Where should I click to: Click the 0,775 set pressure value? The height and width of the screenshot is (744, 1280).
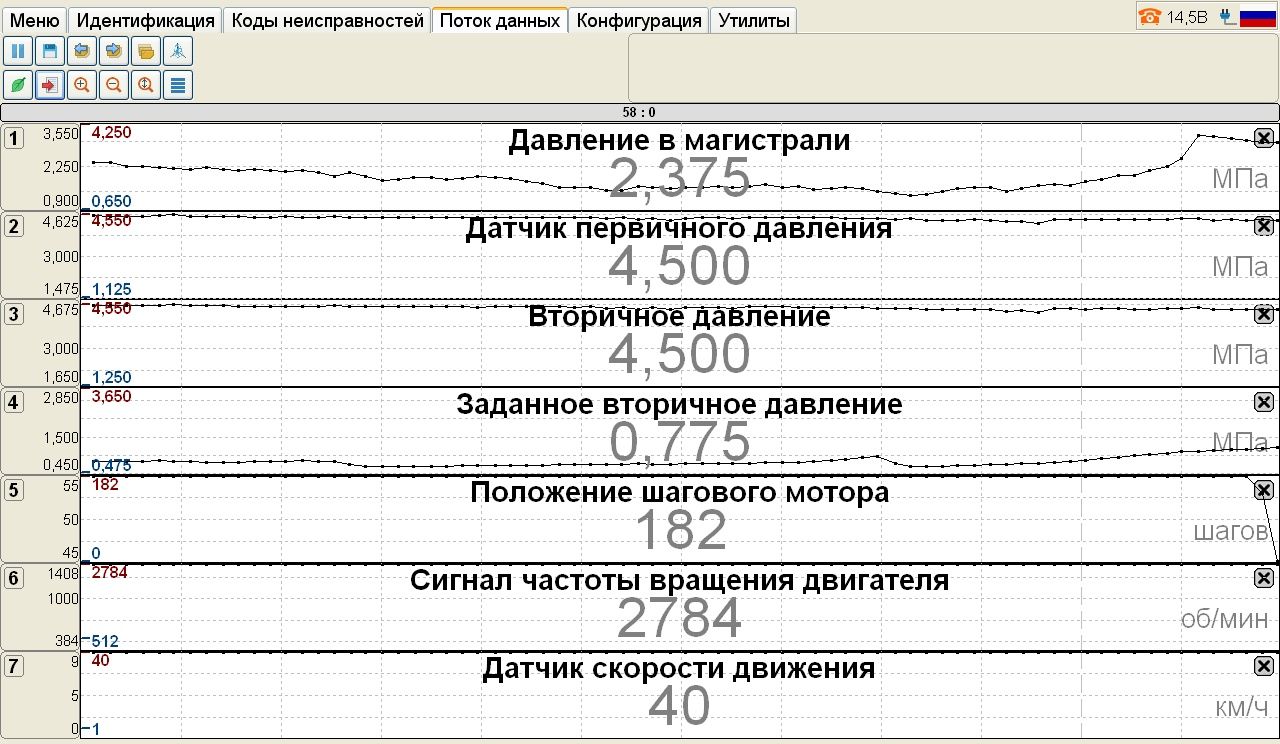679,442
